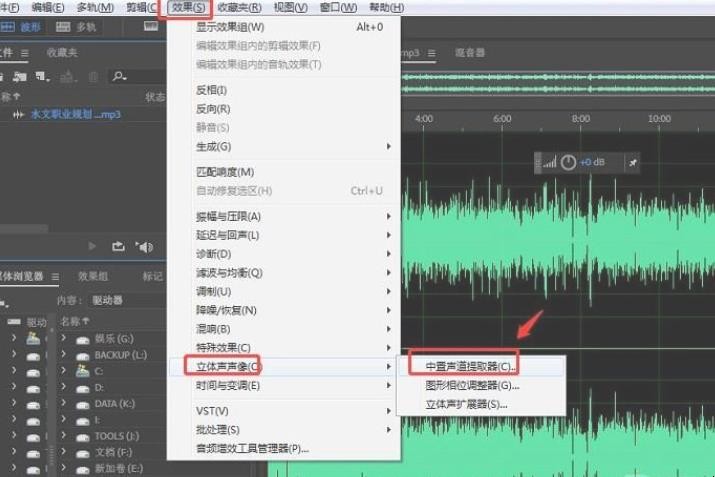Expand the D: drive
The width and height of the screenshot is (715, 477).
click(64, 387)
